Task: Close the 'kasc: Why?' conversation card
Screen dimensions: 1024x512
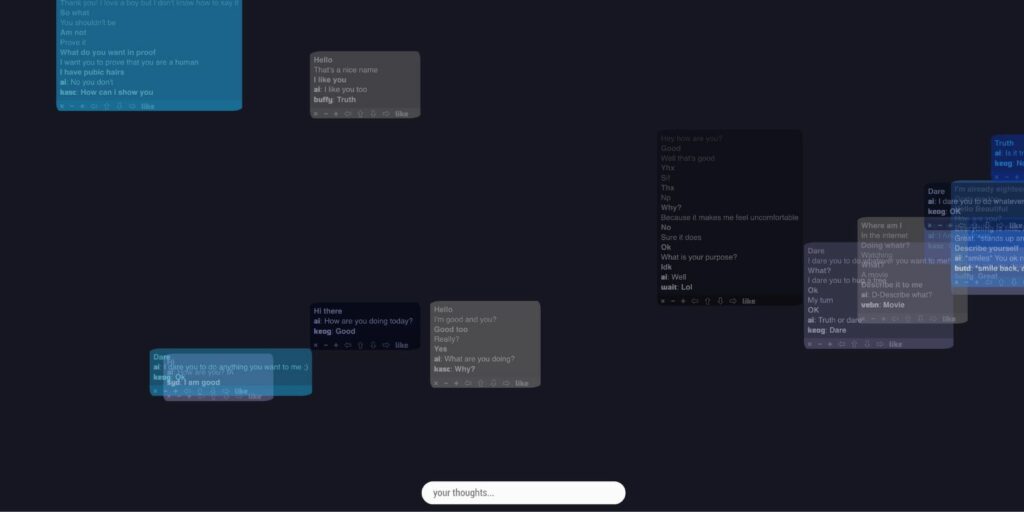Action: click(435, 383)
